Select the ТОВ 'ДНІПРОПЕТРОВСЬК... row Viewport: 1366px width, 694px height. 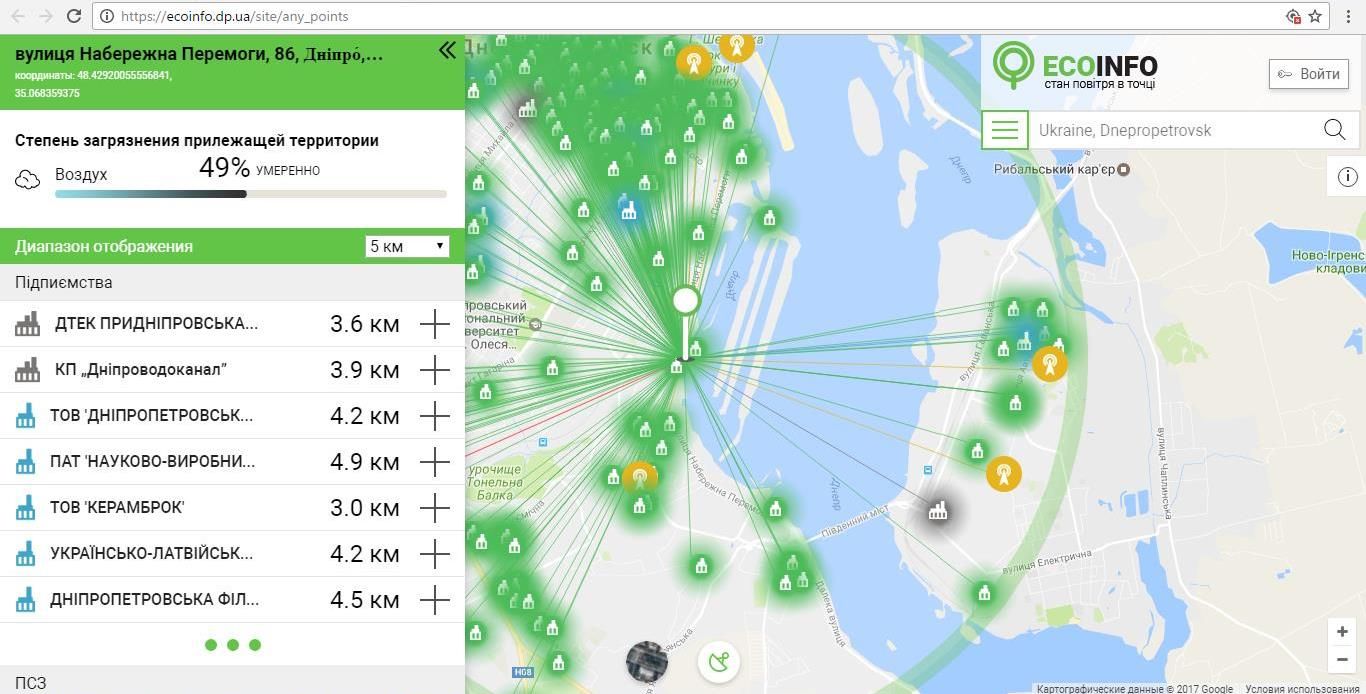pyautogui.click(x=232, y=416)
